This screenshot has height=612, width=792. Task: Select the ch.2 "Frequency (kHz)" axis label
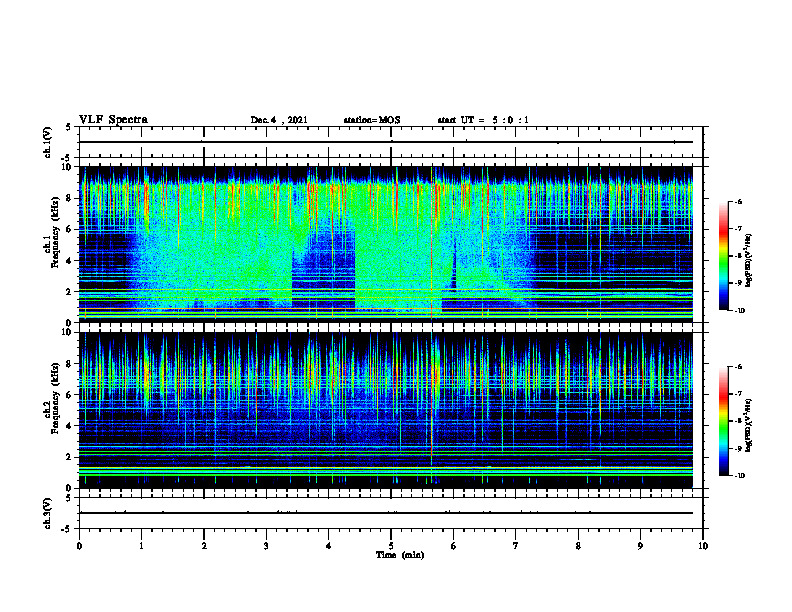[x=55, y=397]
